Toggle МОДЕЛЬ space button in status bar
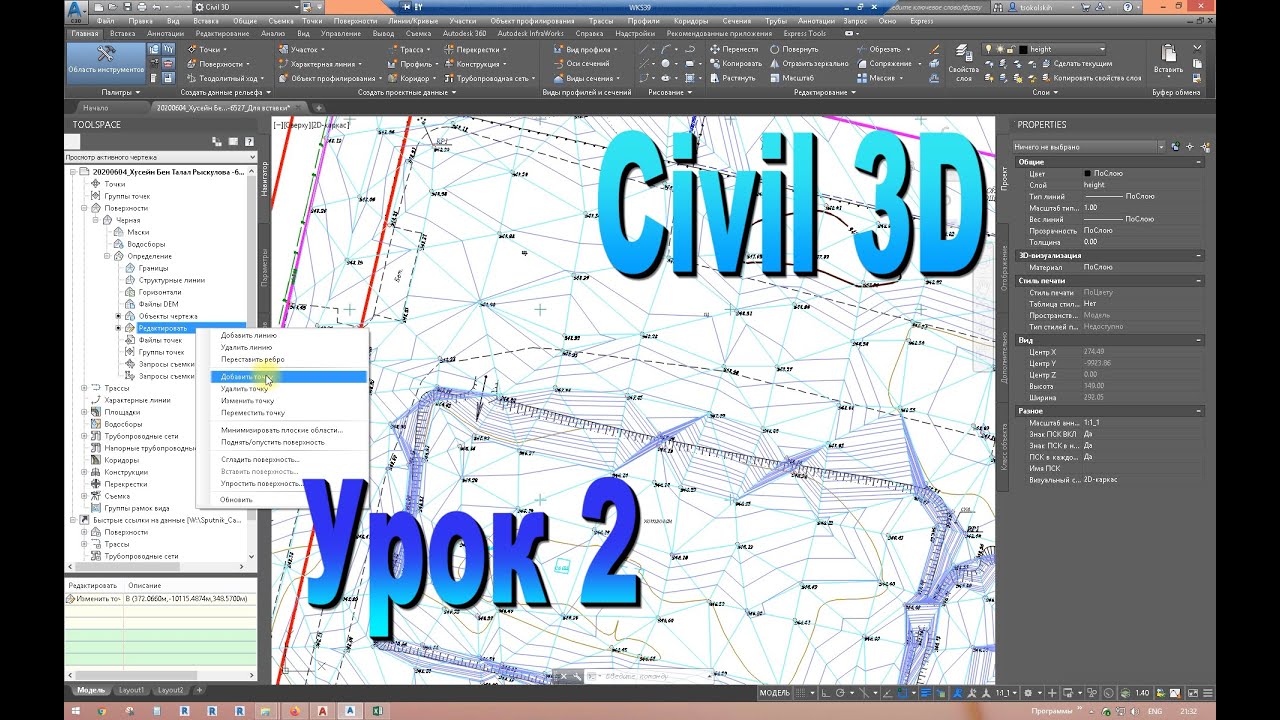This screenshot has width=1280, height=720. click(x=775, y=692)
